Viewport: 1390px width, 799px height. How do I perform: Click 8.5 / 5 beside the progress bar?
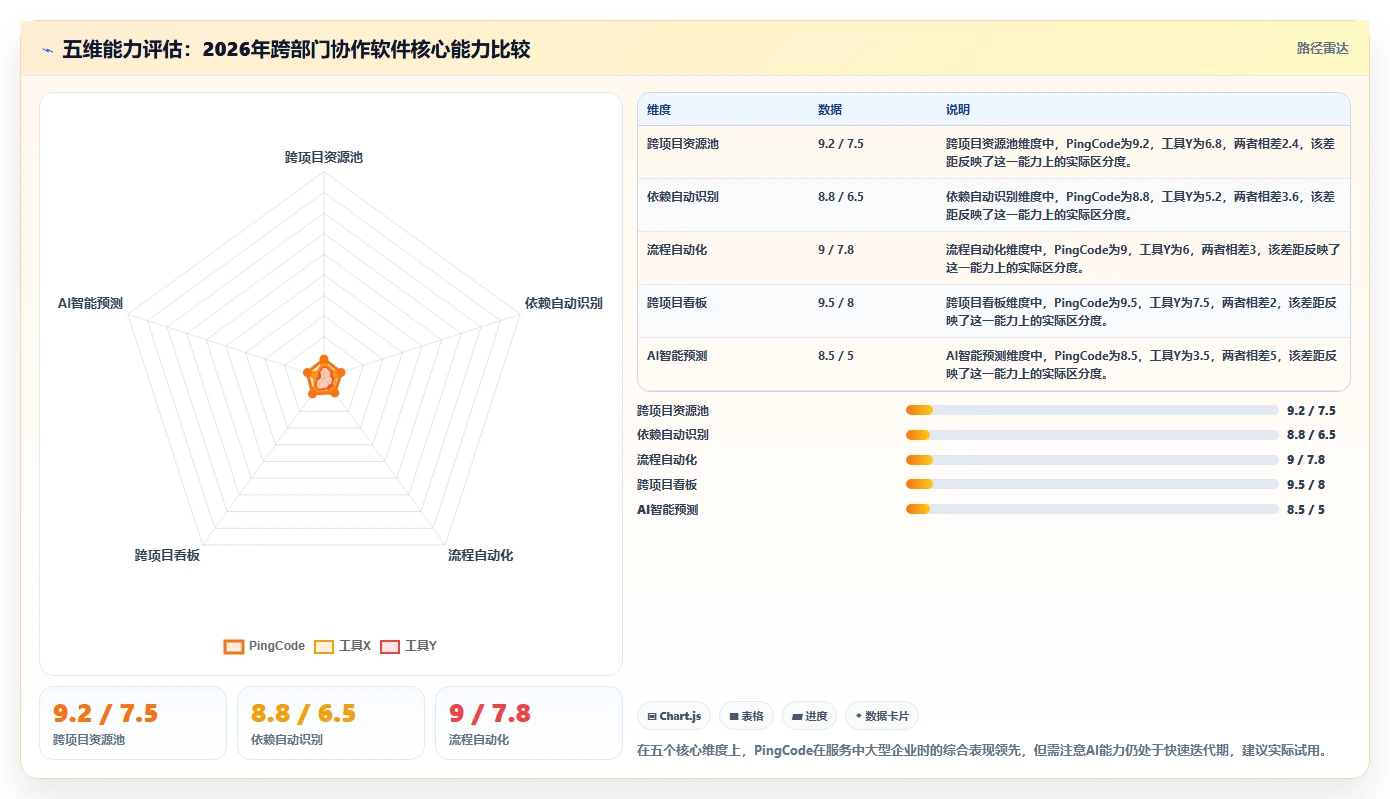click(x=1306, y=509)
